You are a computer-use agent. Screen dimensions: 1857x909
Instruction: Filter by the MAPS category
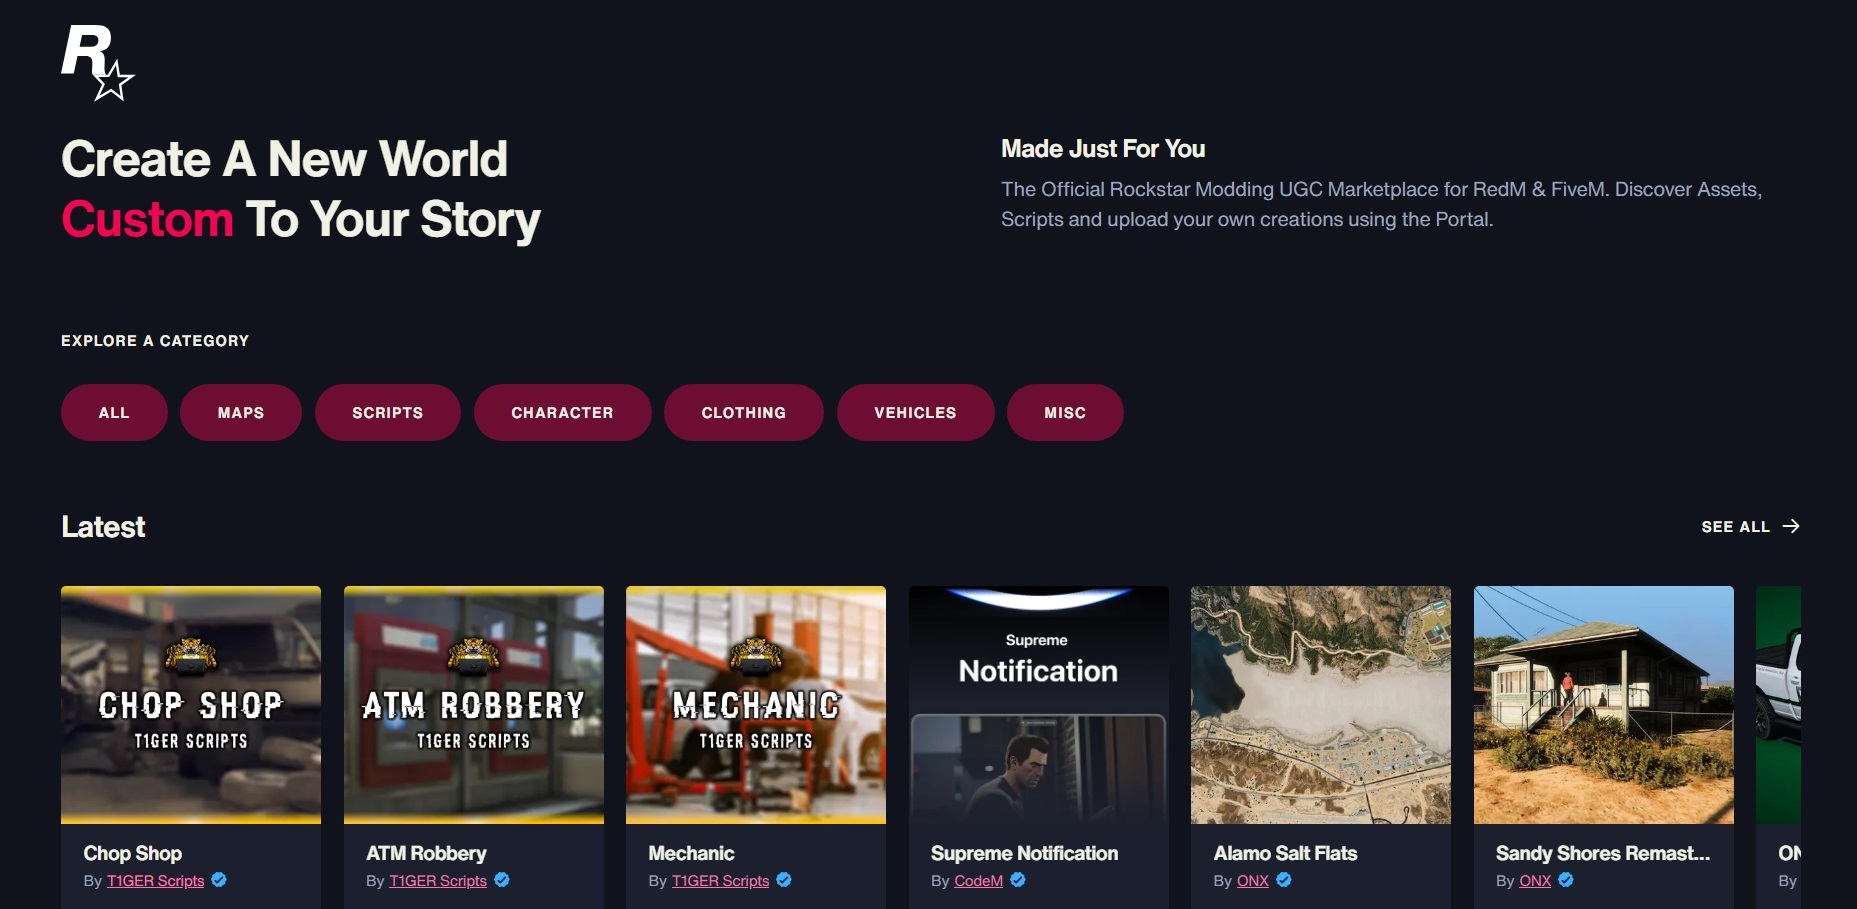click(x=241, y=412)
